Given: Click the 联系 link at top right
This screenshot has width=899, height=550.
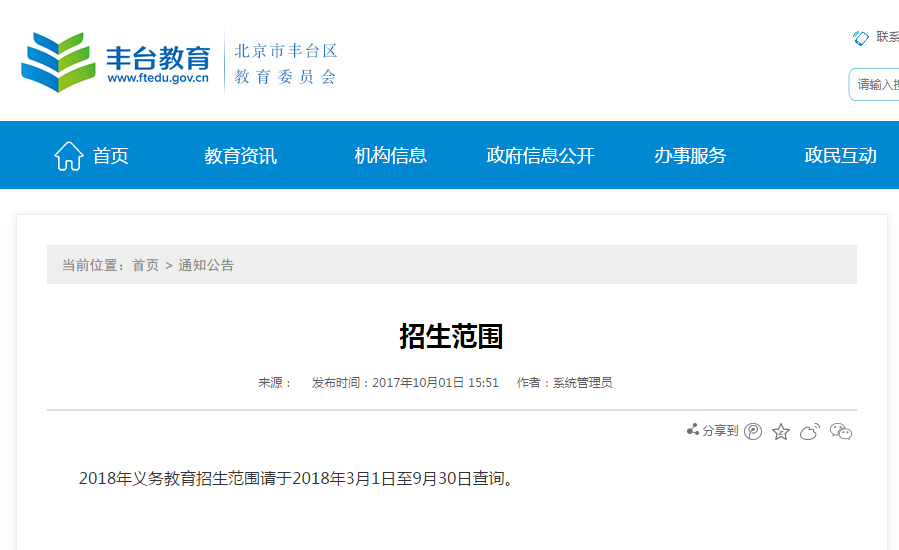Looking at the screenshot, I should (886, 37).
